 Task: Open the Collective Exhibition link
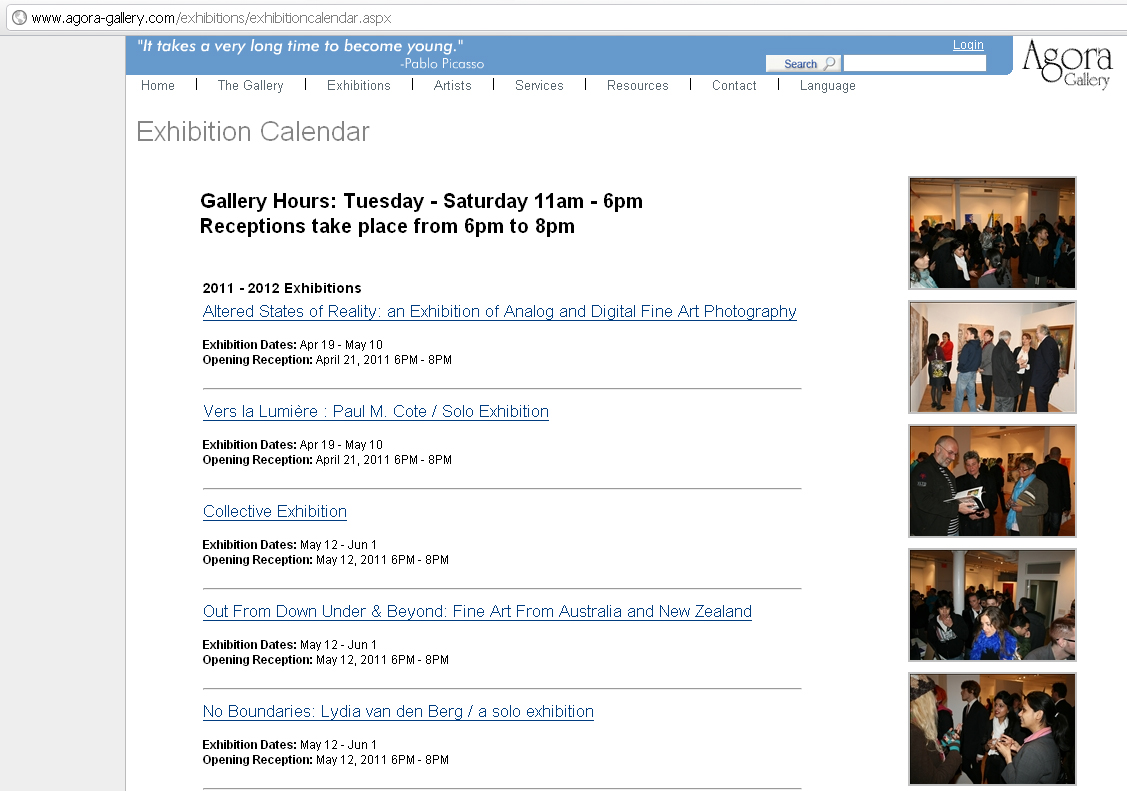[275, 512]
